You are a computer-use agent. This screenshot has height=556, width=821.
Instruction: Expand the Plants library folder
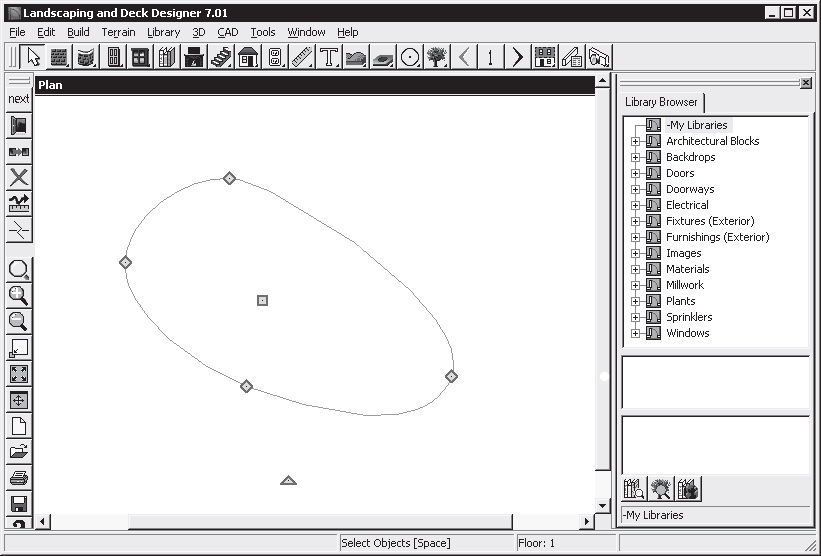click(635, 301)
